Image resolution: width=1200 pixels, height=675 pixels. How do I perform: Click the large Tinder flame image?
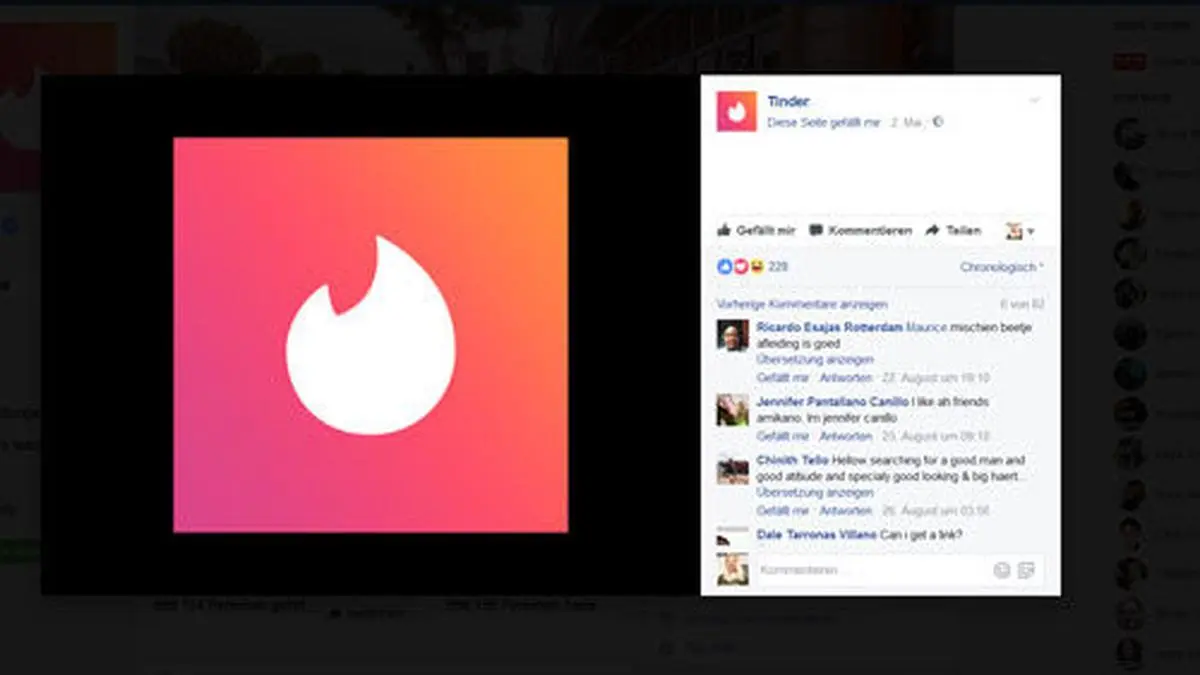point(370,335)
